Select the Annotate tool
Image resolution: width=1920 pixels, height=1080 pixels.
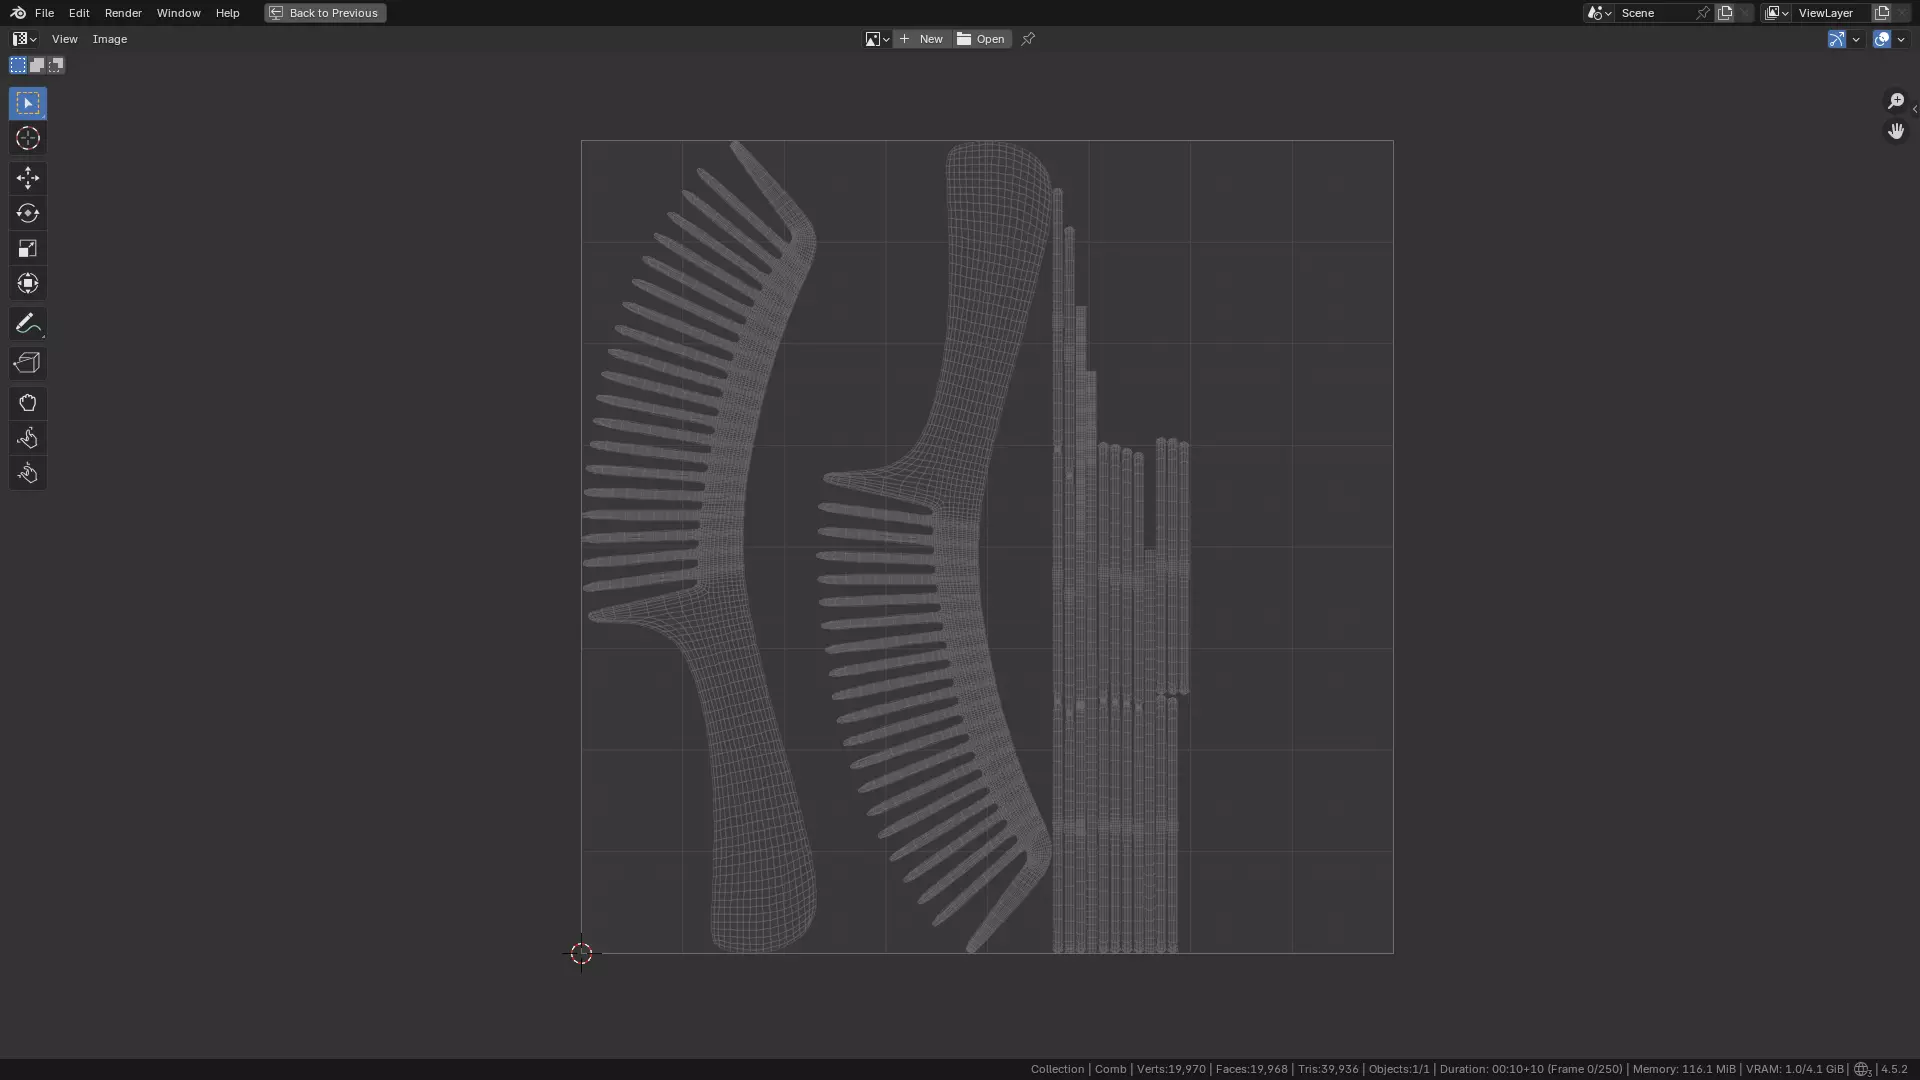27,324
